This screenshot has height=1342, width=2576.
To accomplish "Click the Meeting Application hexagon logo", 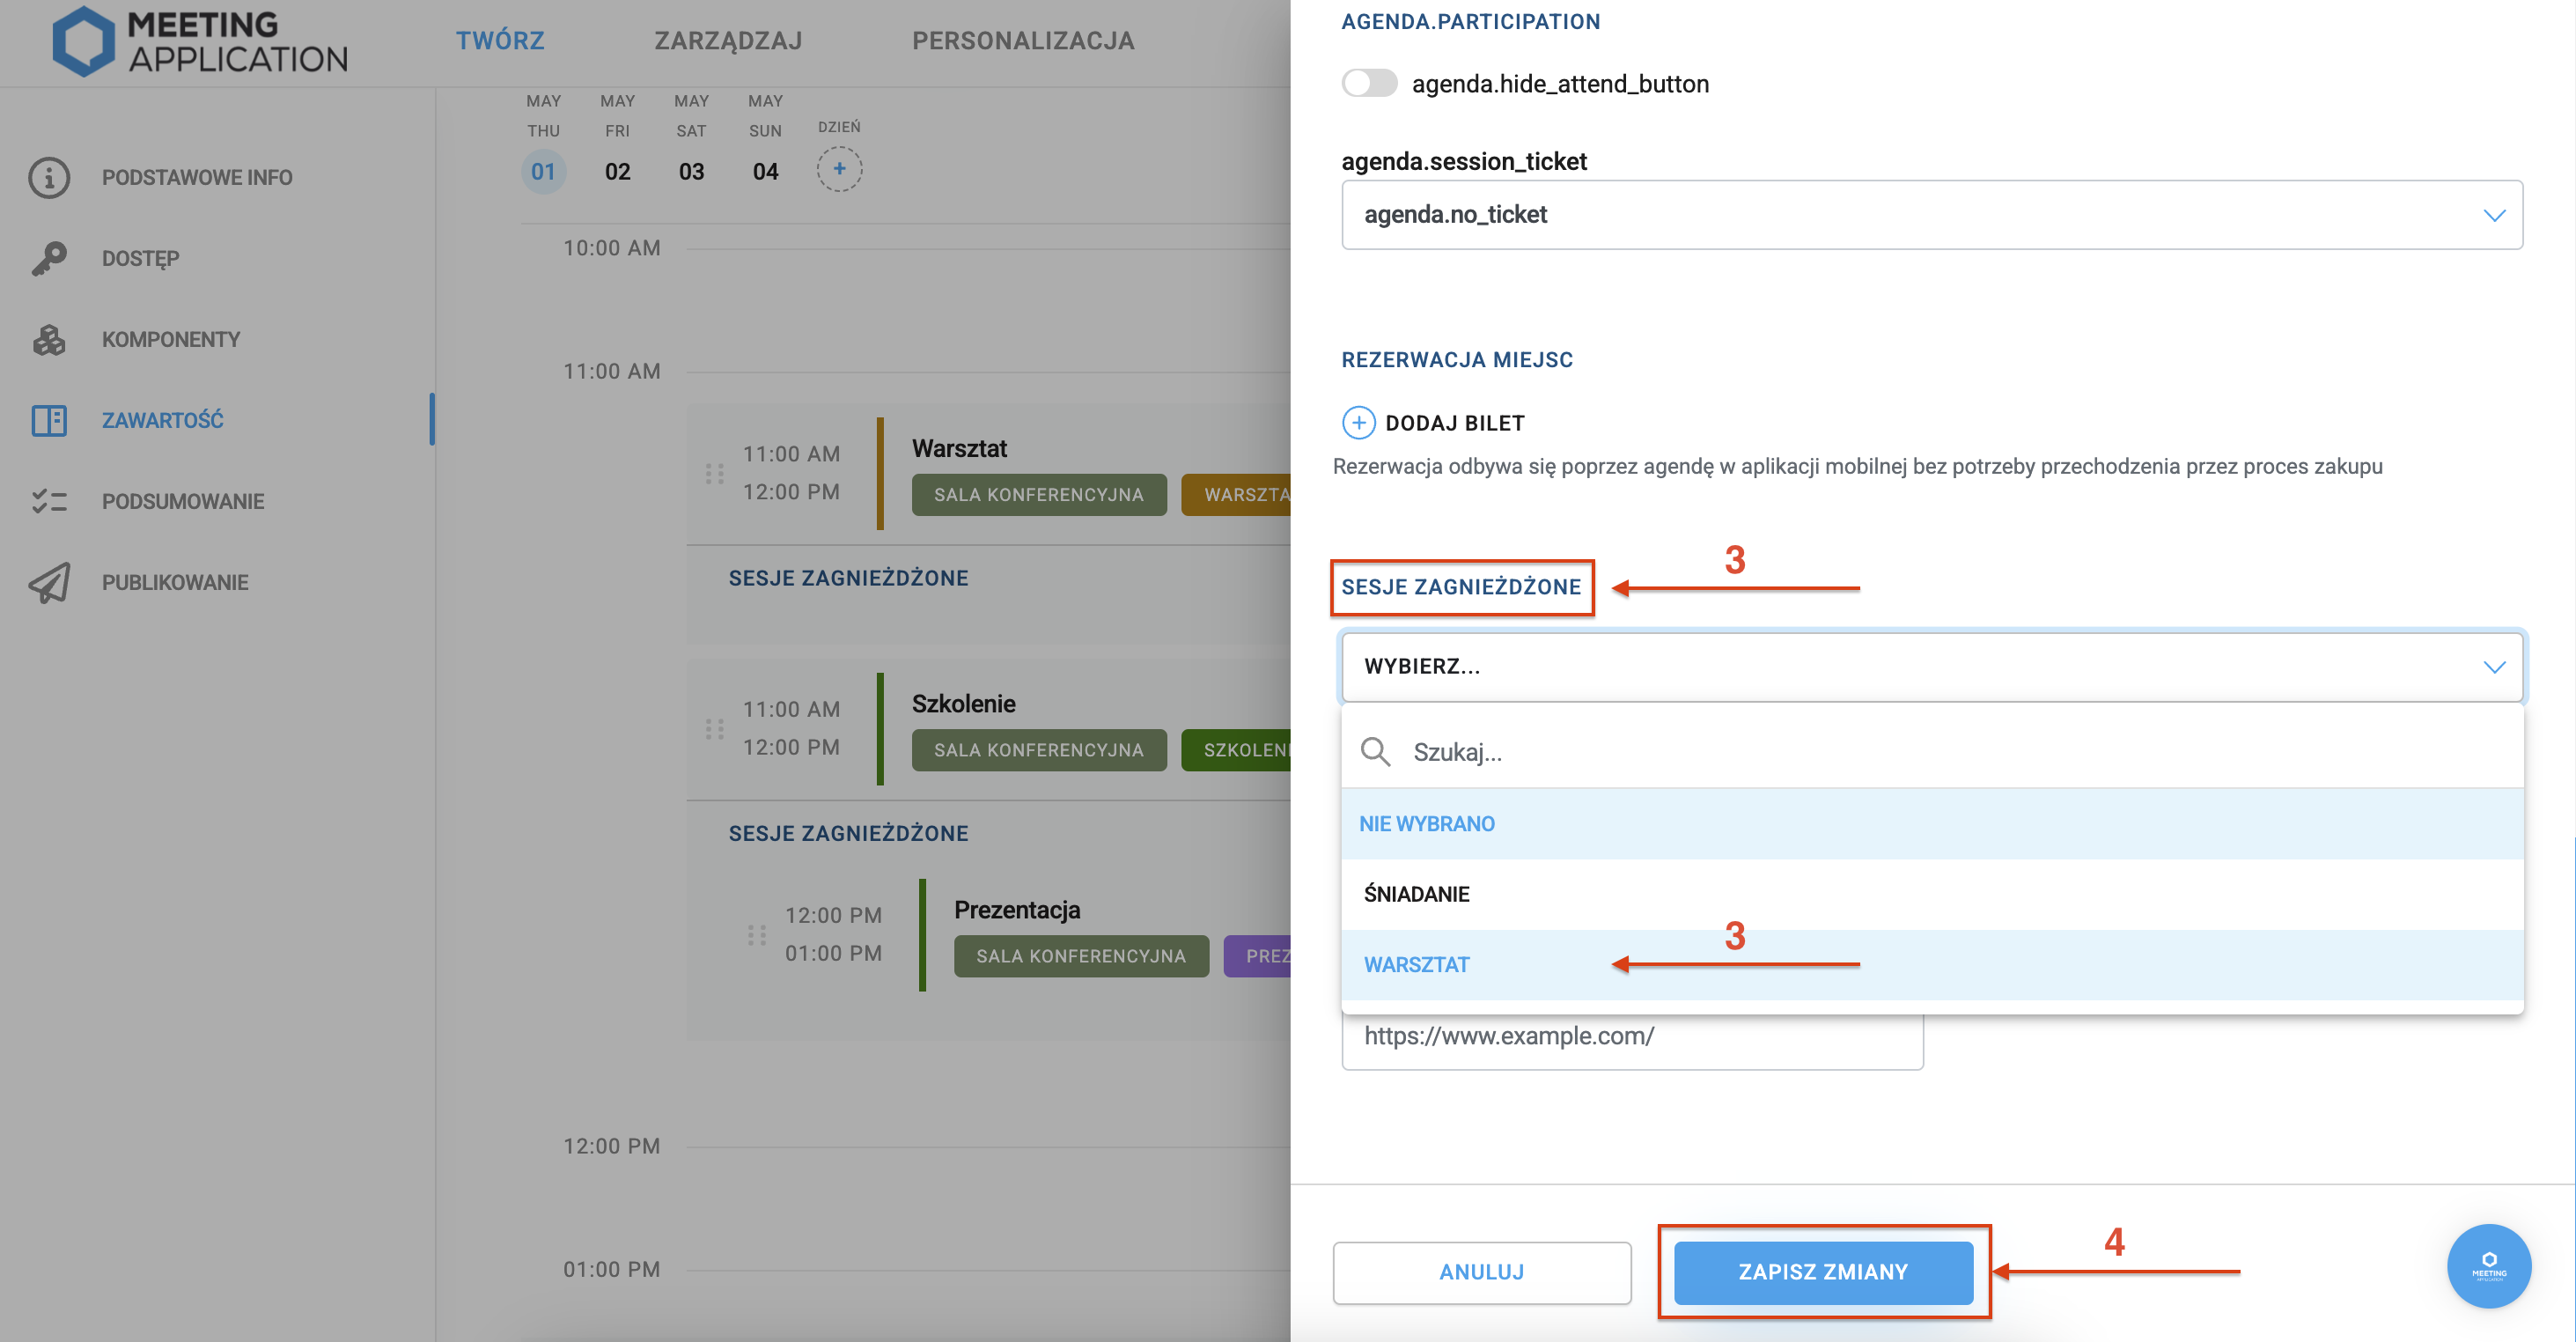I will (x=84, y=41).
